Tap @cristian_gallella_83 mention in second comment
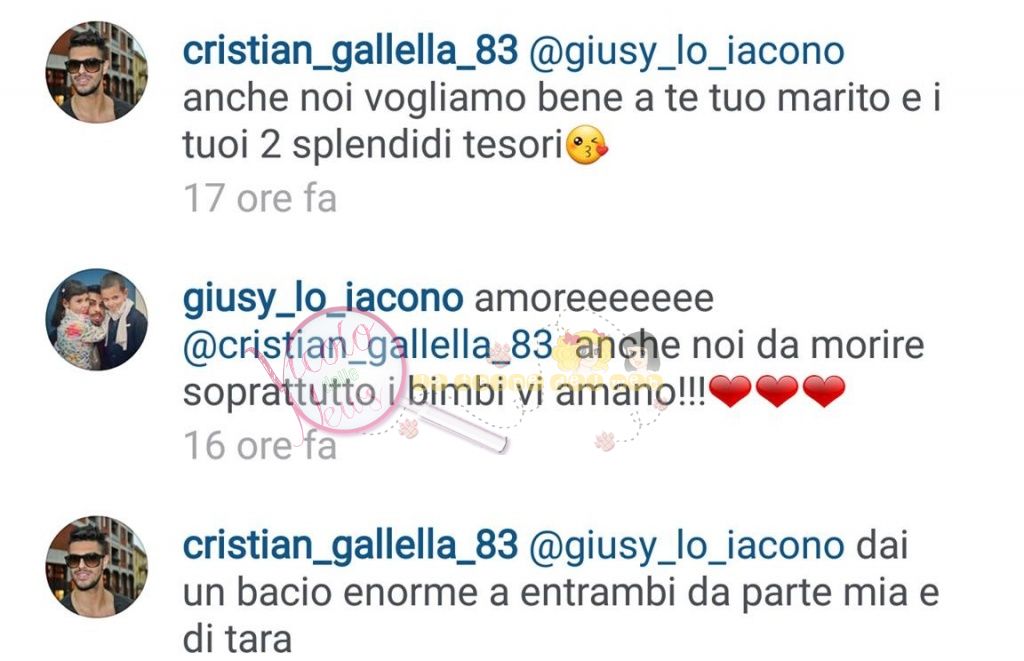 [368, 346]
